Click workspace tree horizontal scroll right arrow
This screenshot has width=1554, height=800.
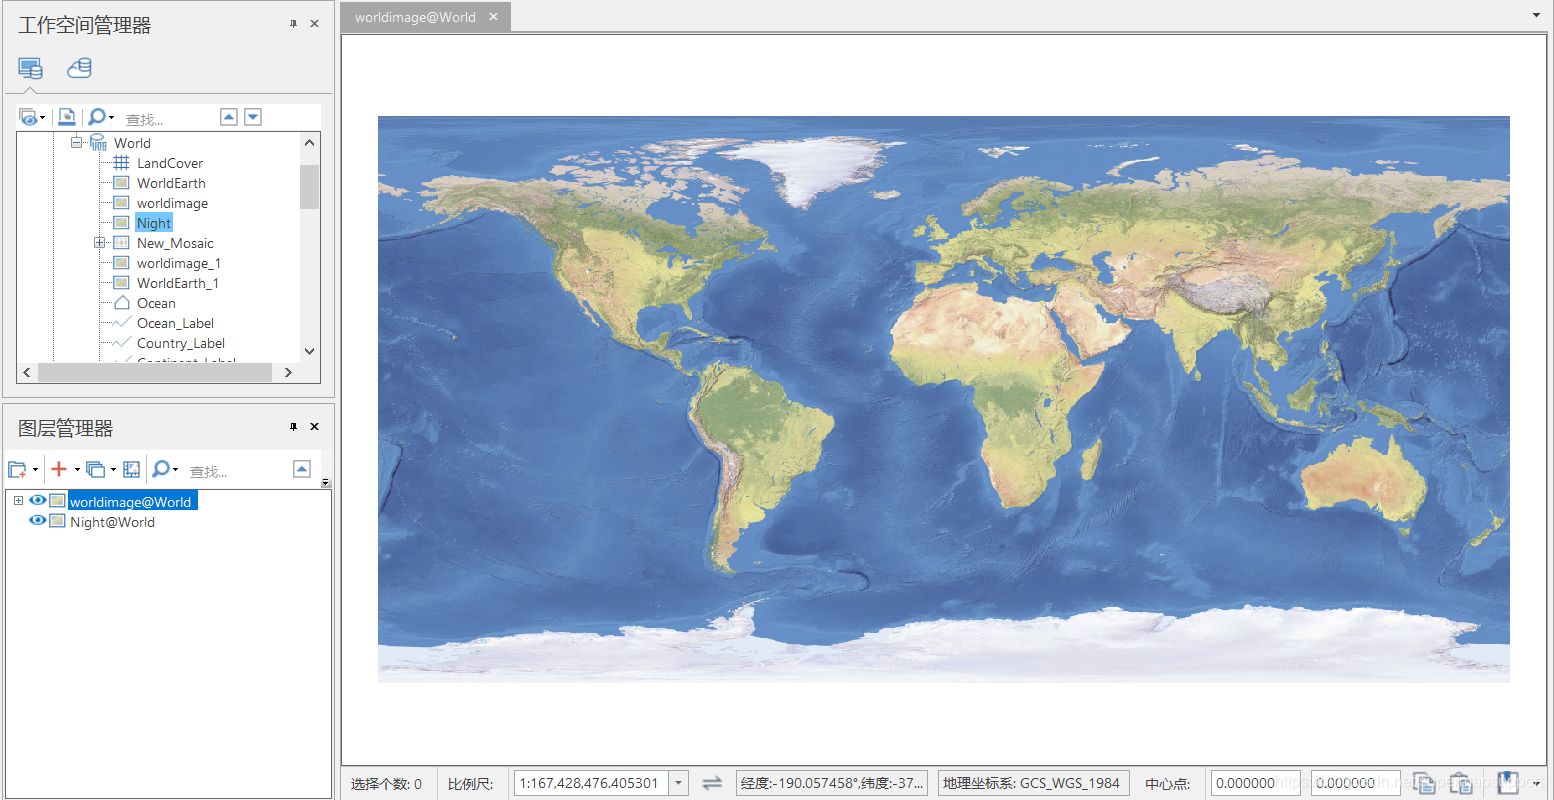click(x=288, y=372)
